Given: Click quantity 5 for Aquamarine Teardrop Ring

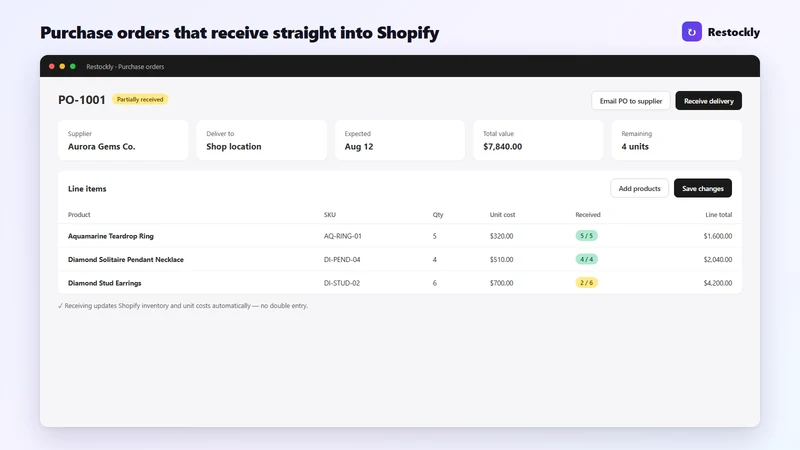Looking at the screenshot, I should coord(435,236).
